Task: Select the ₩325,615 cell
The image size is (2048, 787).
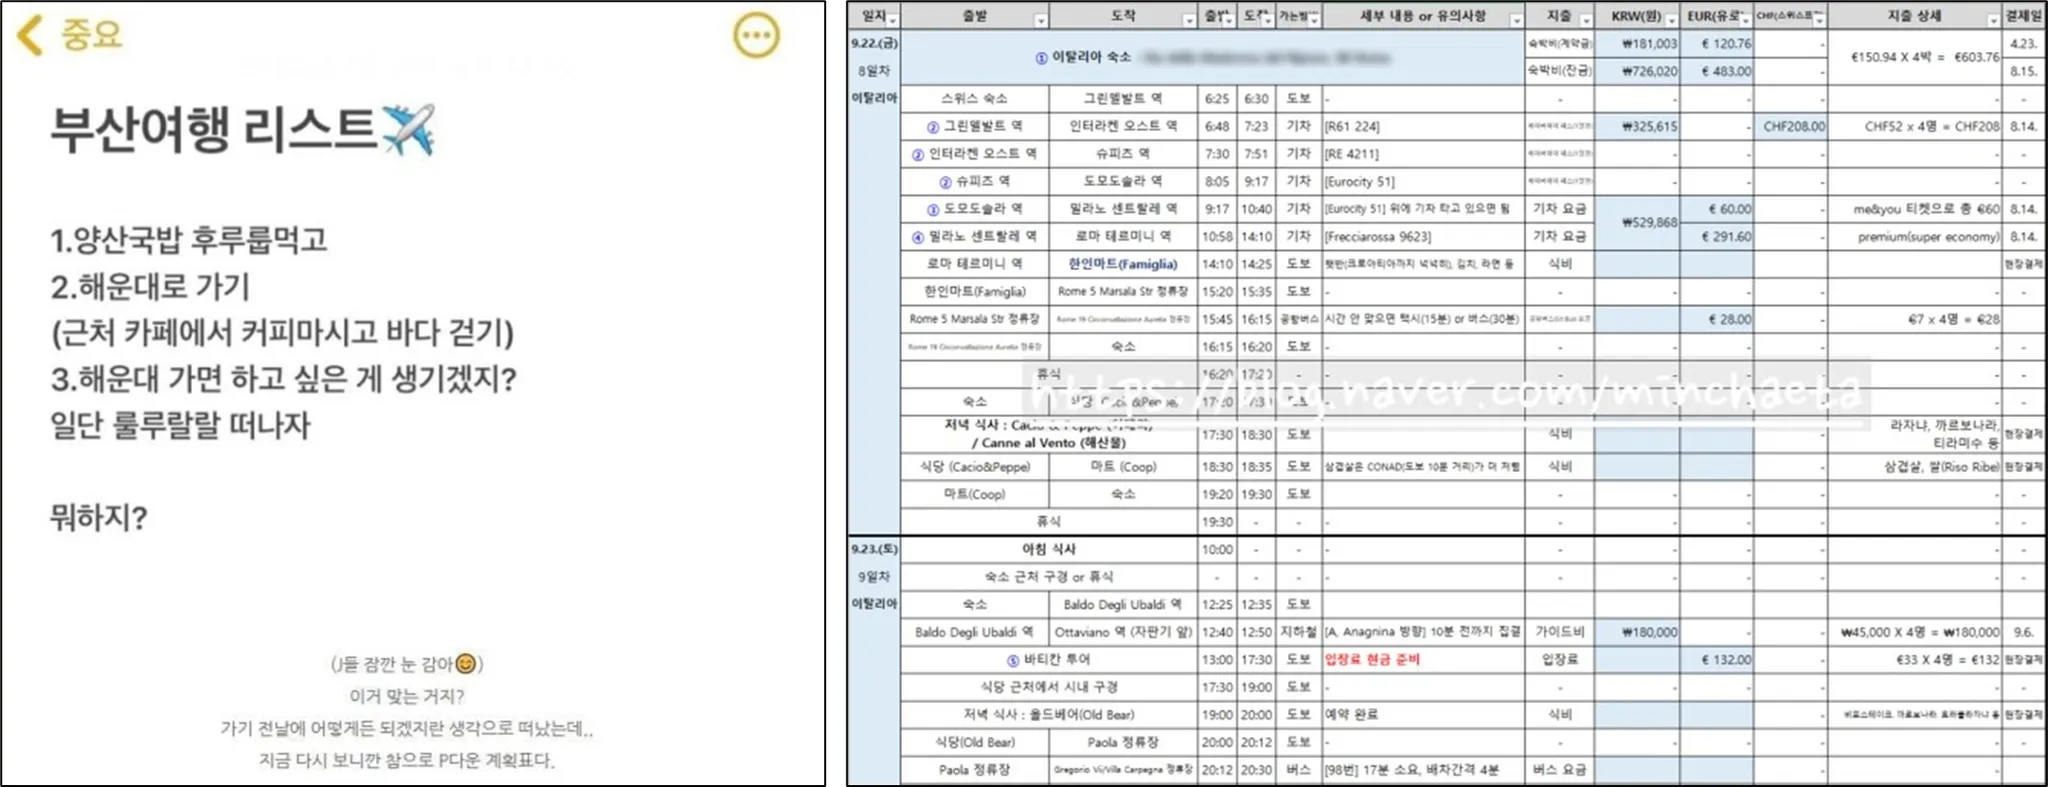Action: point(1637,126)
